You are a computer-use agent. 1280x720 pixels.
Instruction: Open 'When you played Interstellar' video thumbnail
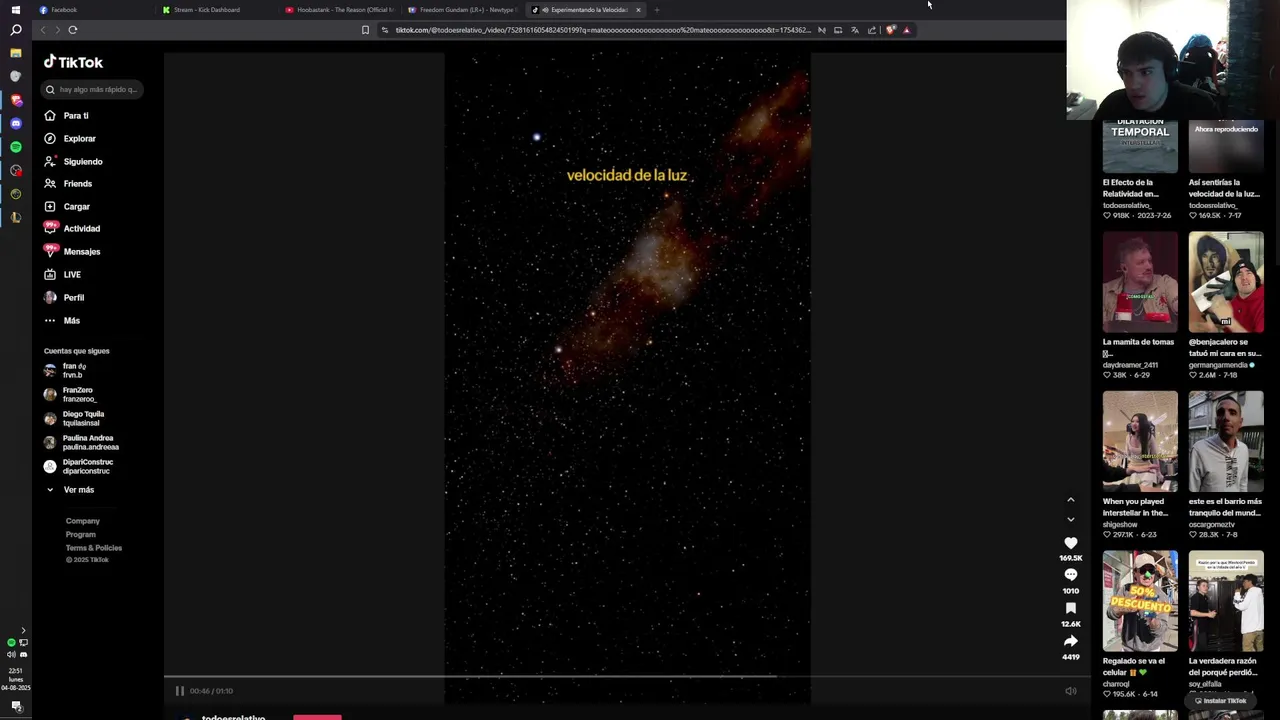(x=1140, y=441)
